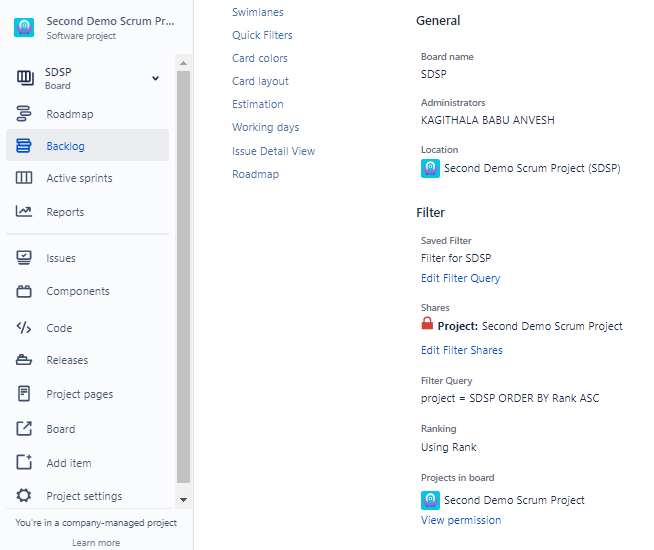
Task: Click the Board external link icon
Action: point(24,429)
